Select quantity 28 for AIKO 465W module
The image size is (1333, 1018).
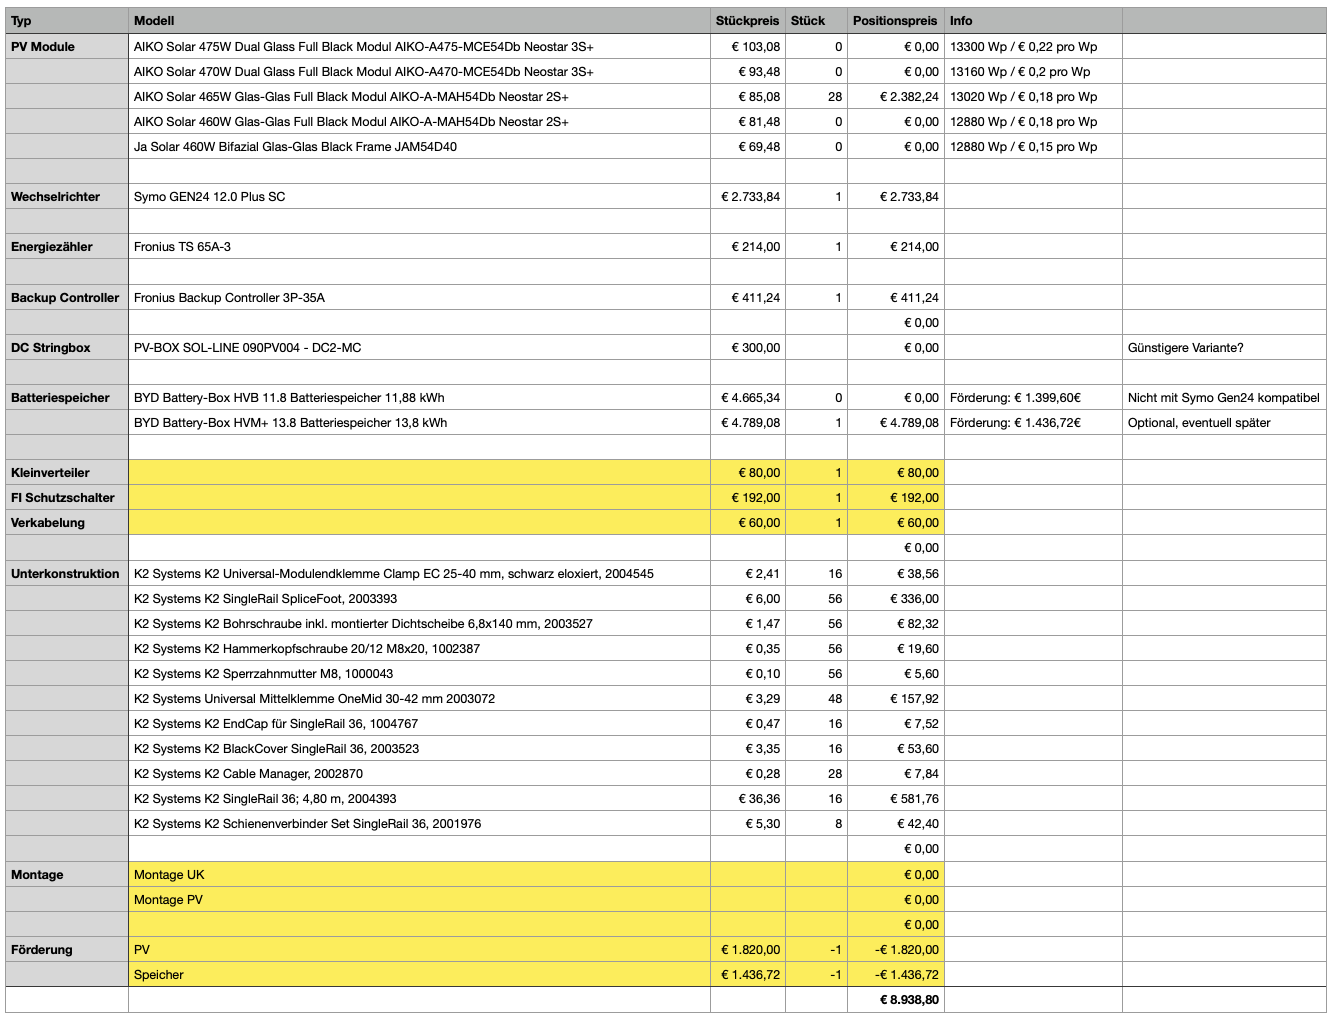(816, 97)
